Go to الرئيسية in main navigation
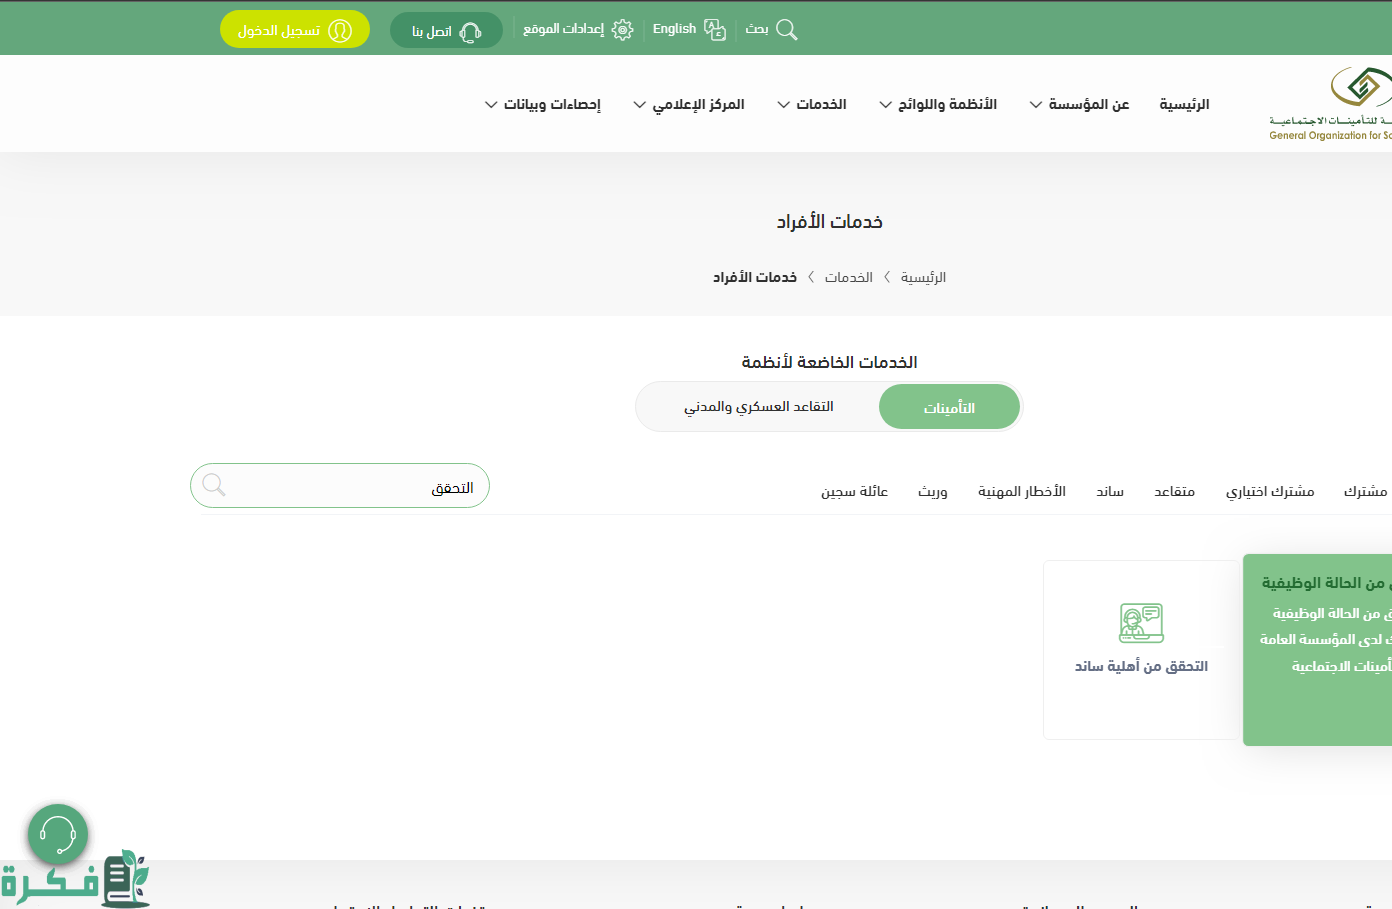Screen dimensions: 1392x909 pyautogui.click(x=1184, y=104)
